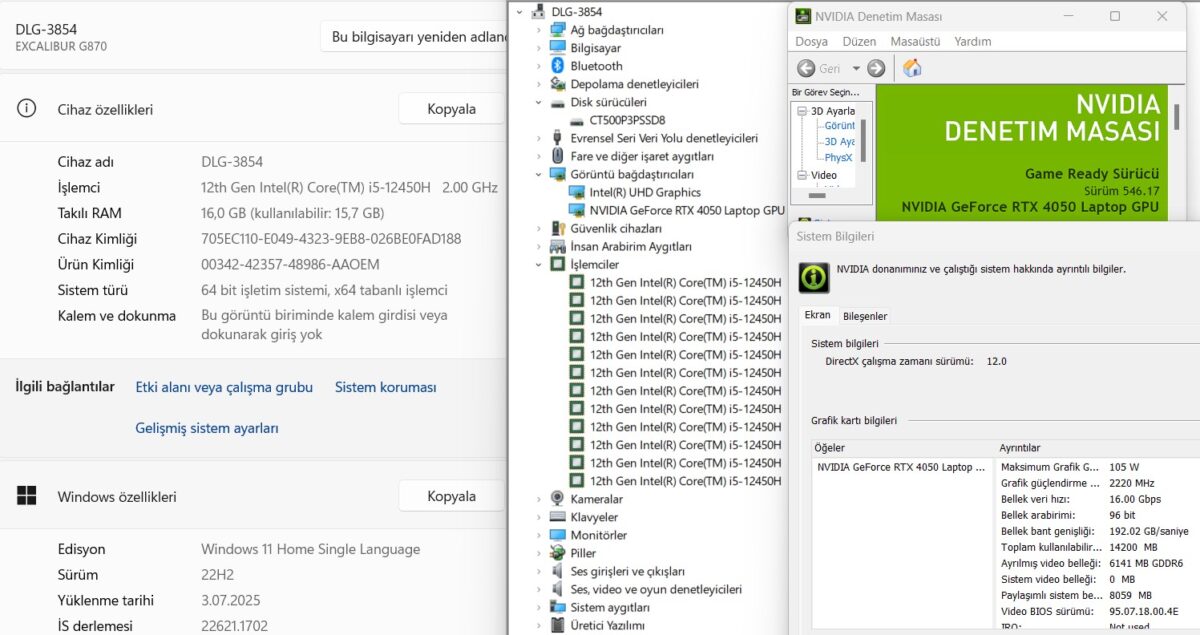Screen dimensions: 1200x635
Task: Select the Bluetooth icon in device tree
Action: point(558,66)
